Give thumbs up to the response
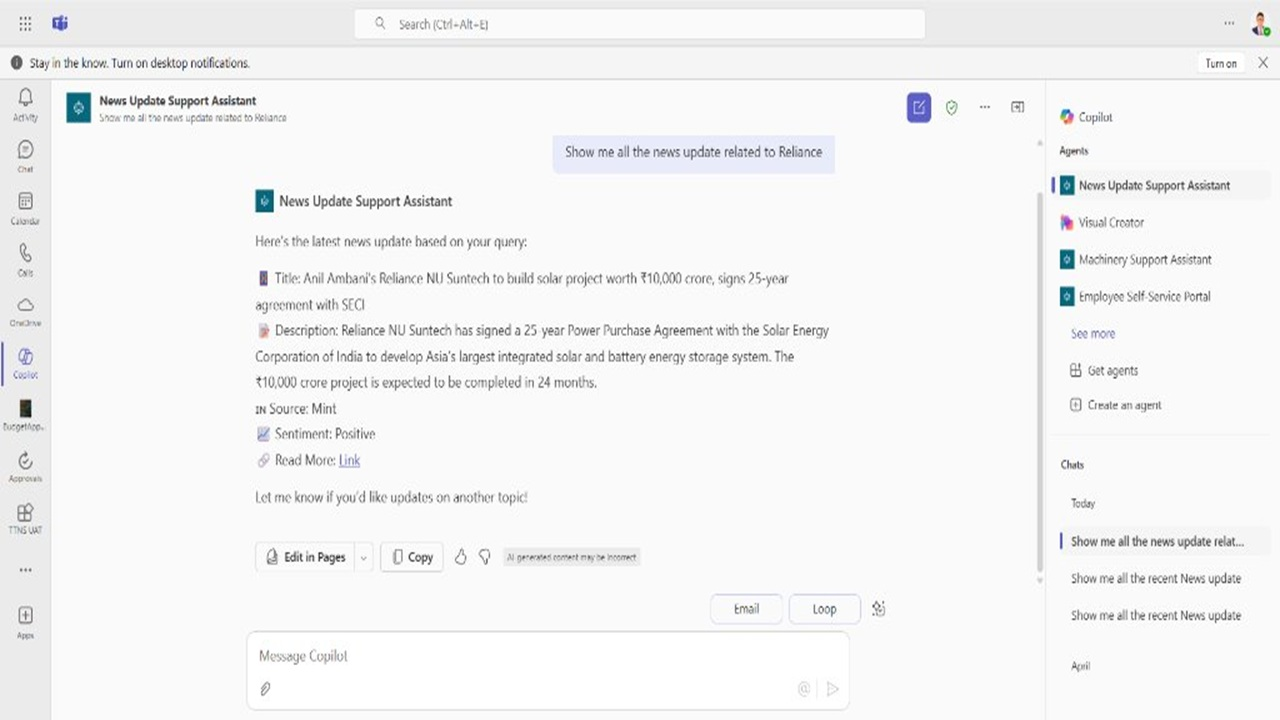Image resolution: width=1280 pixels, height=720 pixels. [460, 557]
